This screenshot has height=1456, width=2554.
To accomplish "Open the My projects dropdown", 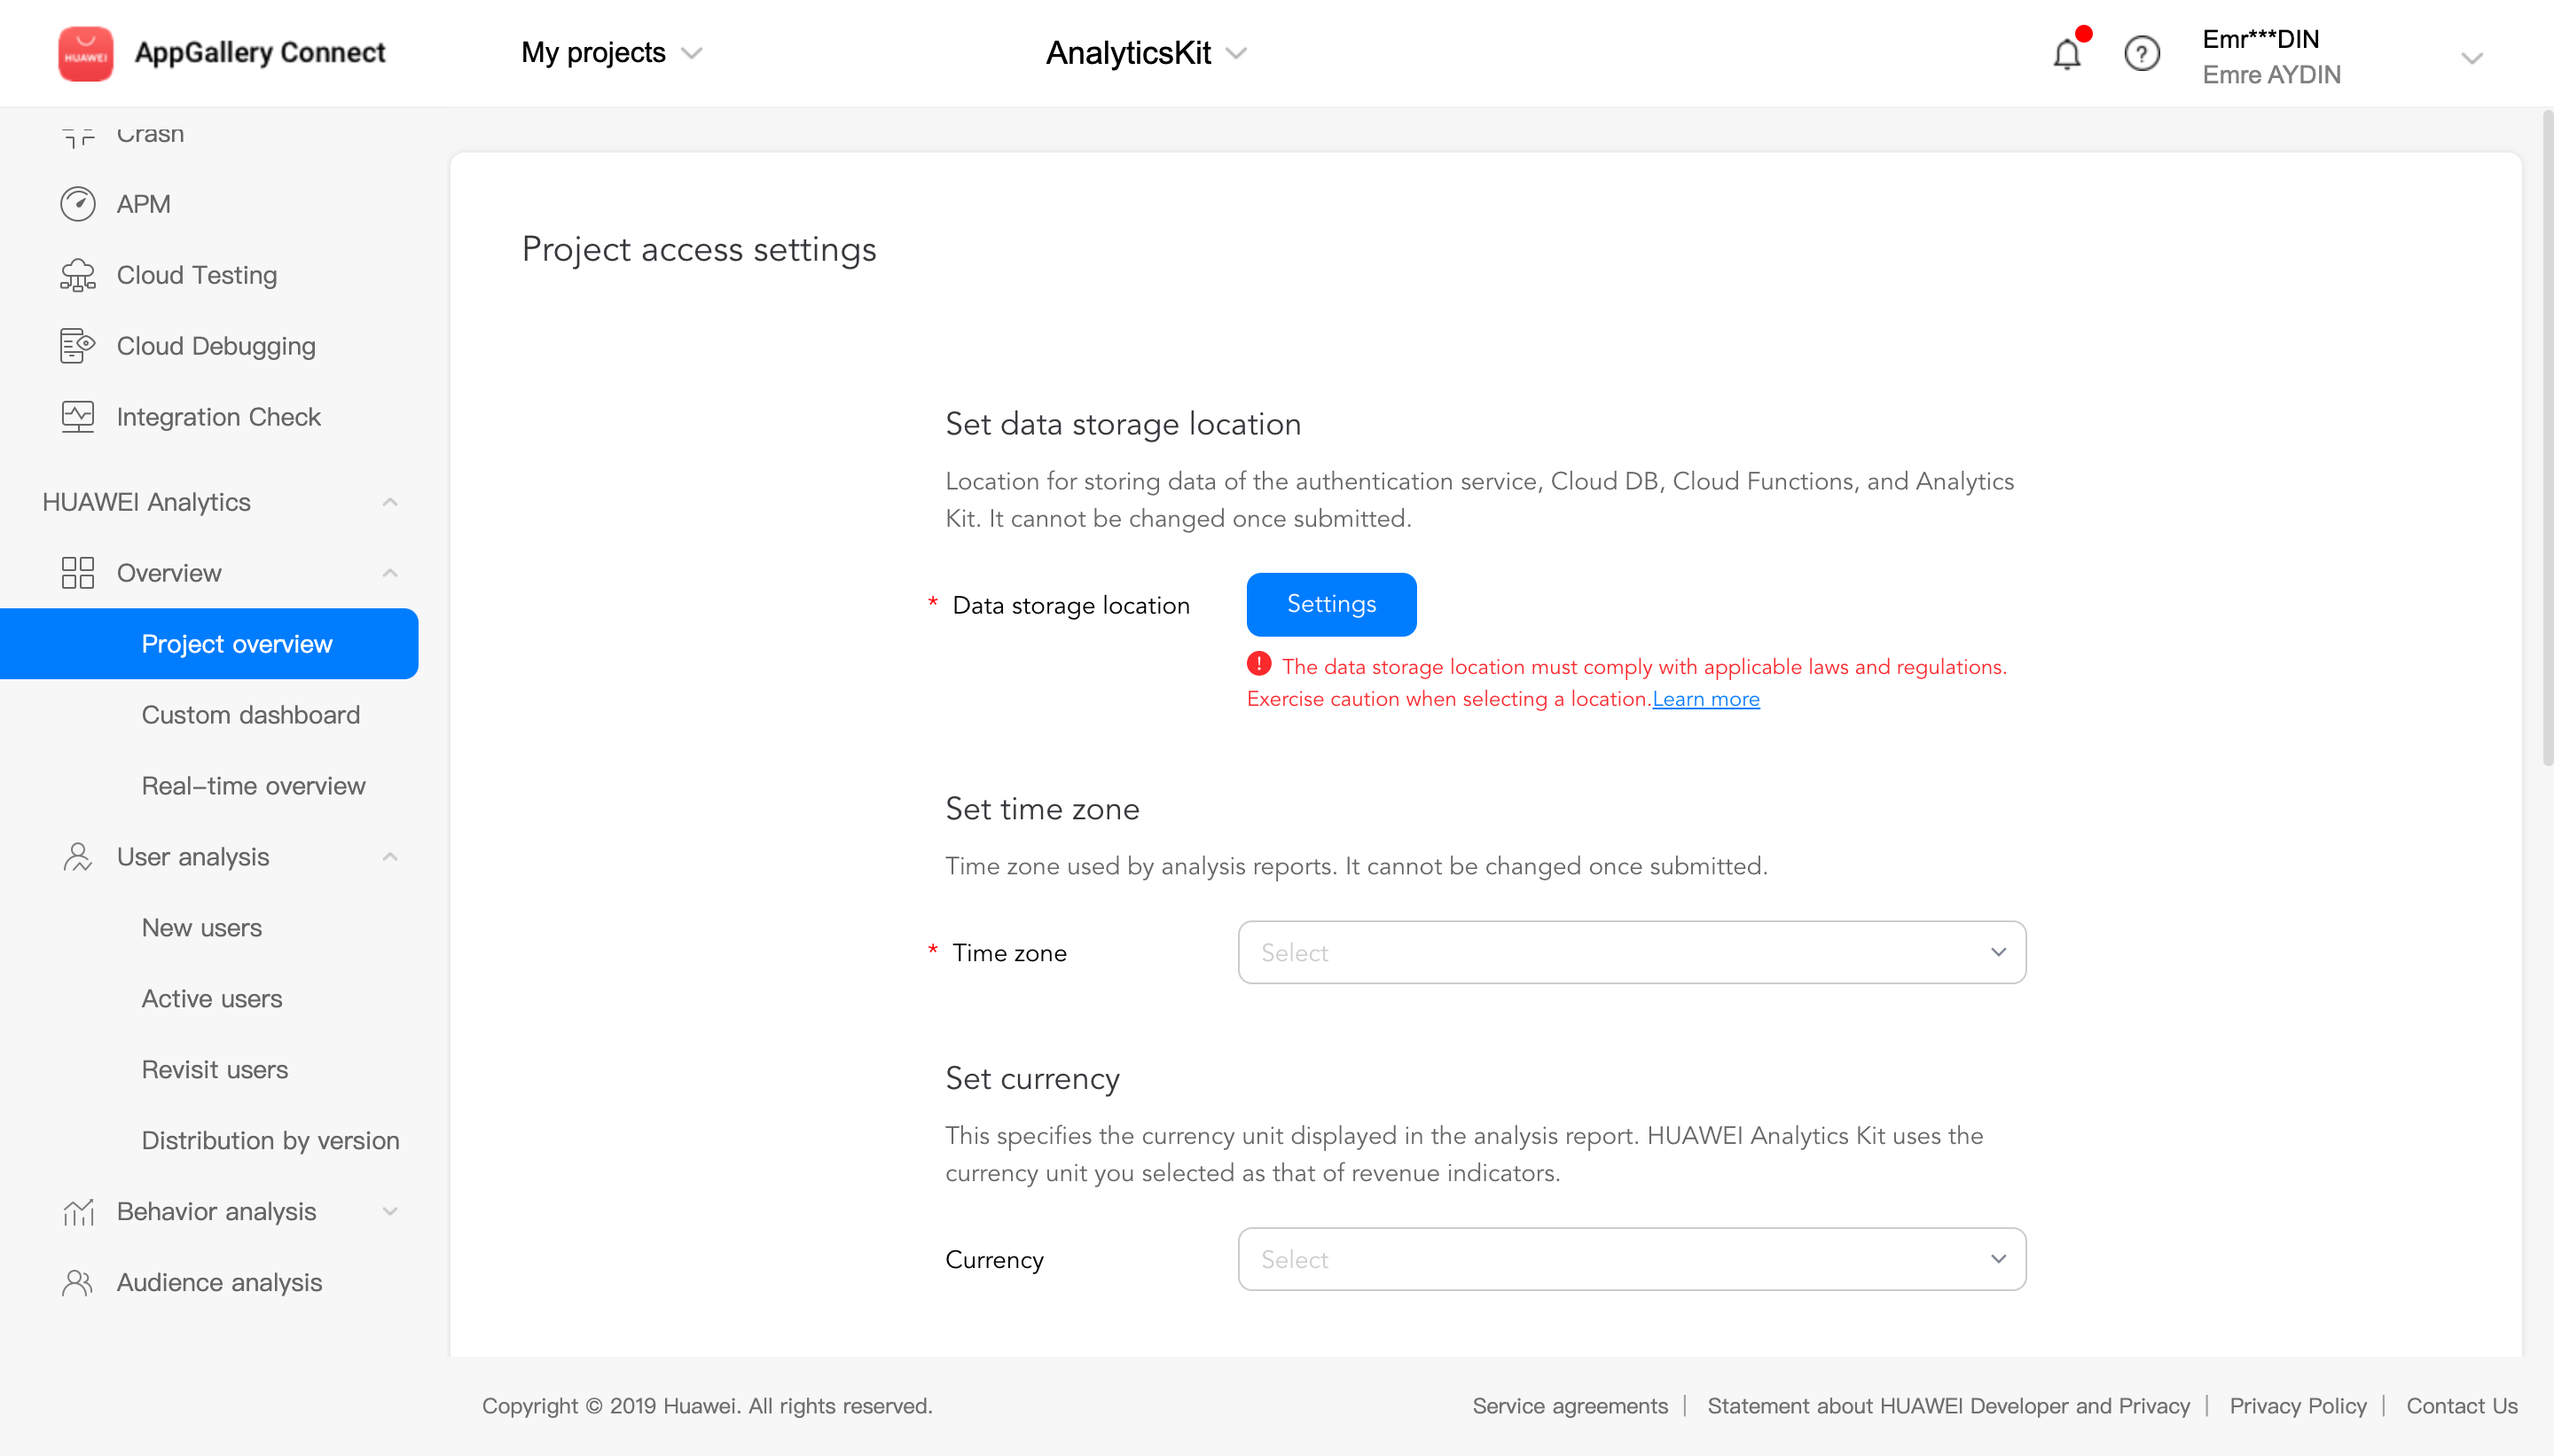I will click(611, 53).
